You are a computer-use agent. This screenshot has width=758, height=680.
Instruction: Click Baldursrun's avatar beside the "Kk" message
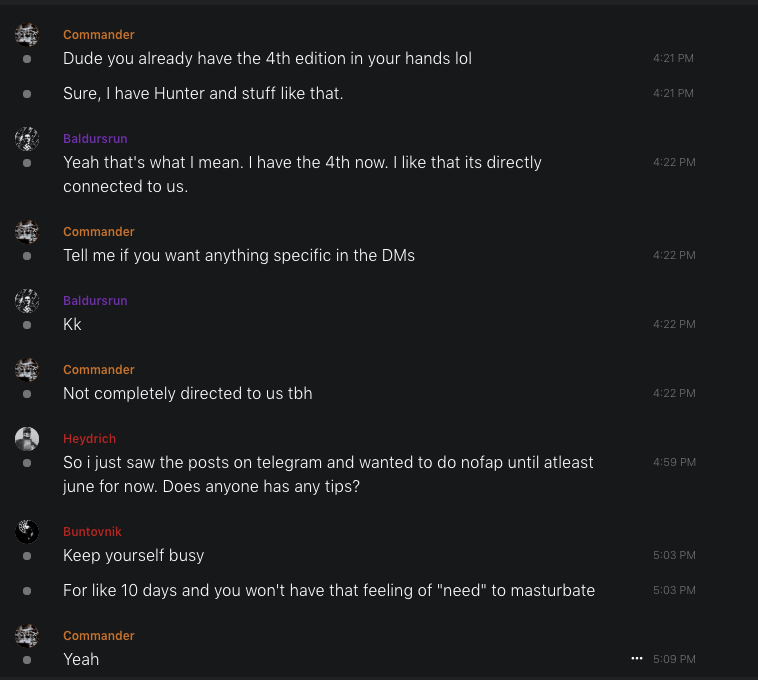click(27, 300)
